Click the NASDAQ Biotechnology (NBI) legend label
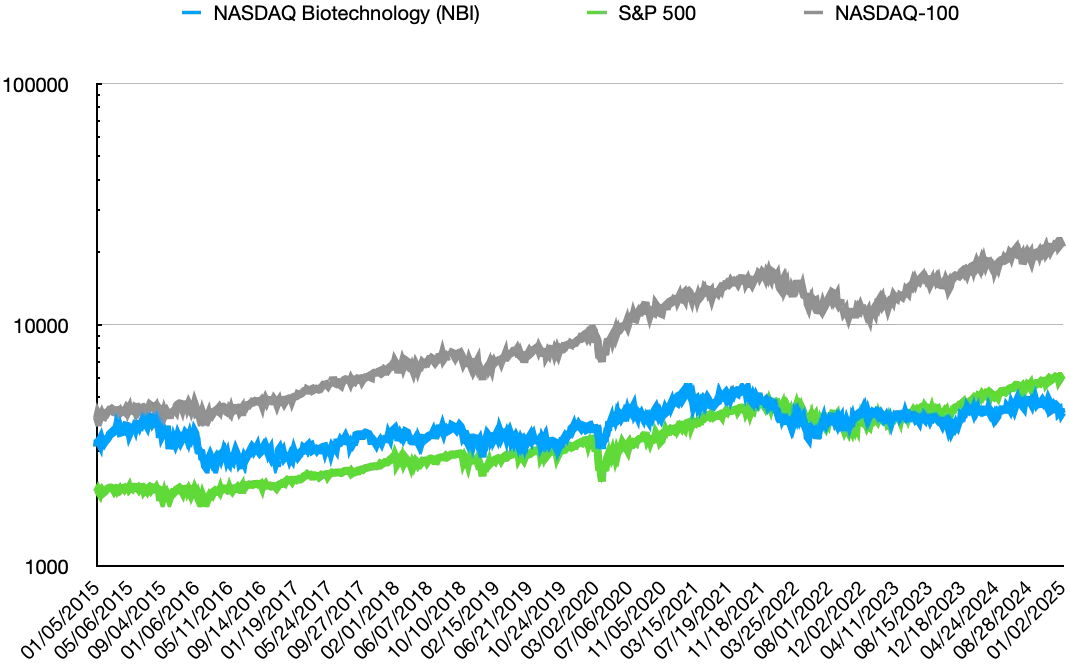This screenshot has height=664, width=1070. click(347, 13)
